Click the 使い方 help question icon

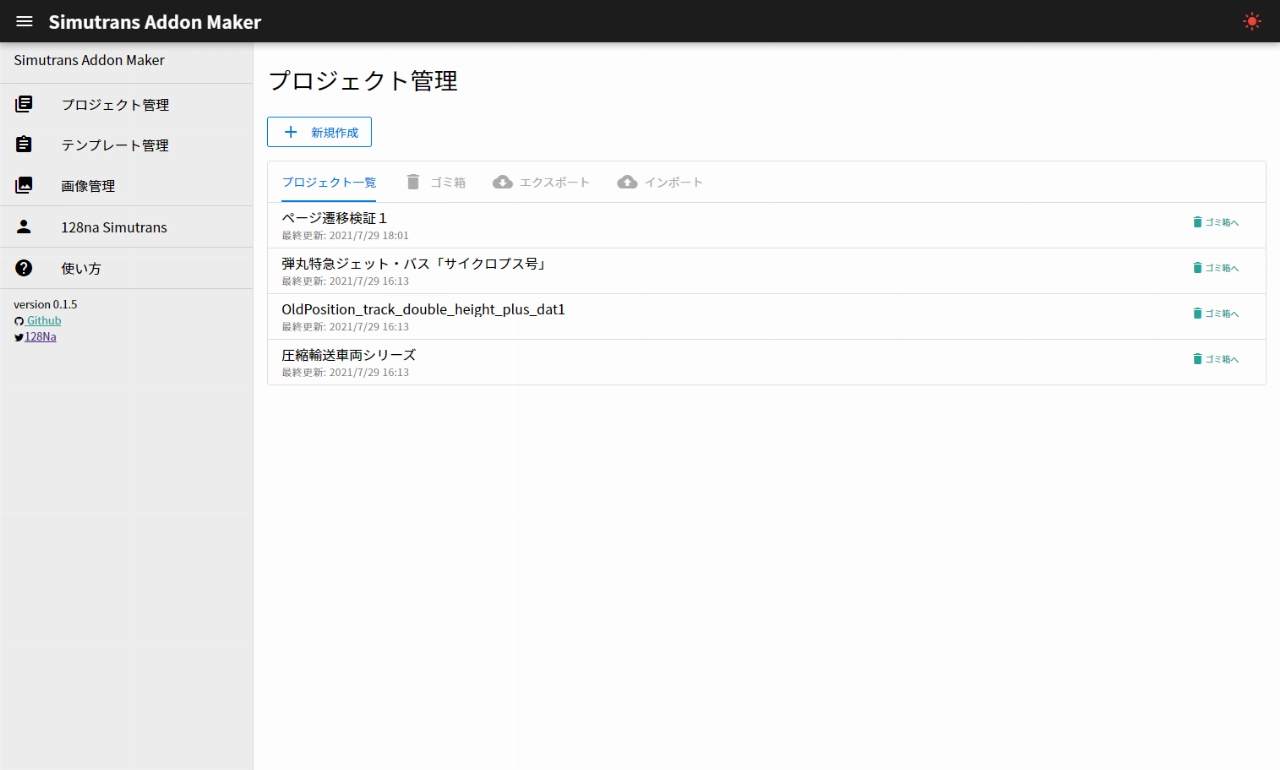point(24,268)
